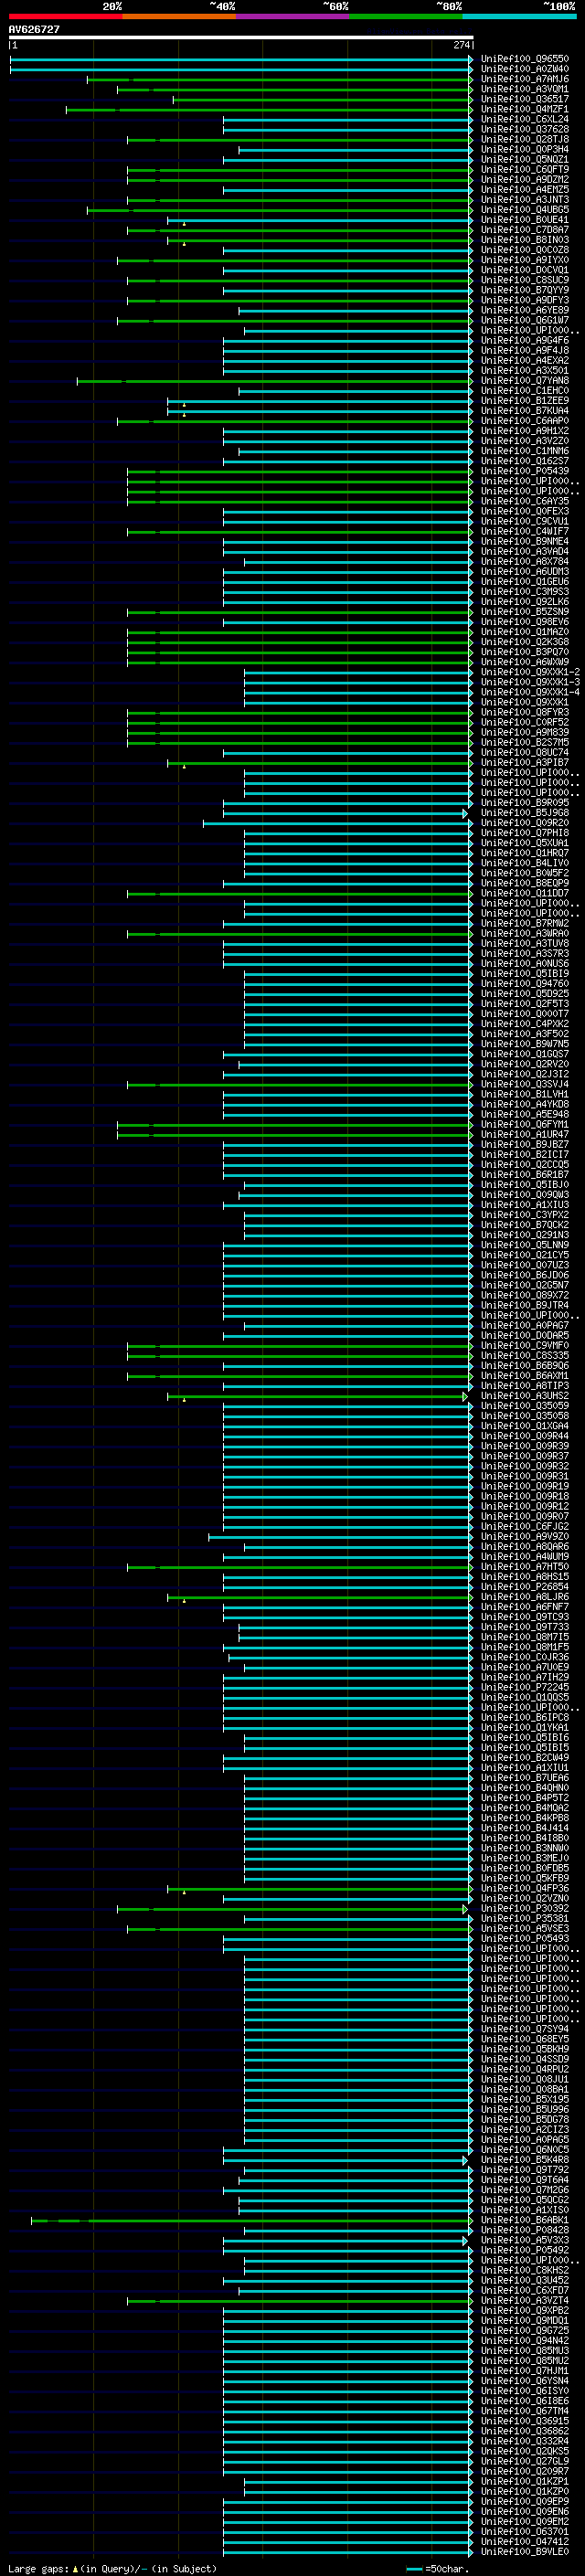
Task: Select hit label UniRef100_C4PXK2
Action: click(524, 1024)
